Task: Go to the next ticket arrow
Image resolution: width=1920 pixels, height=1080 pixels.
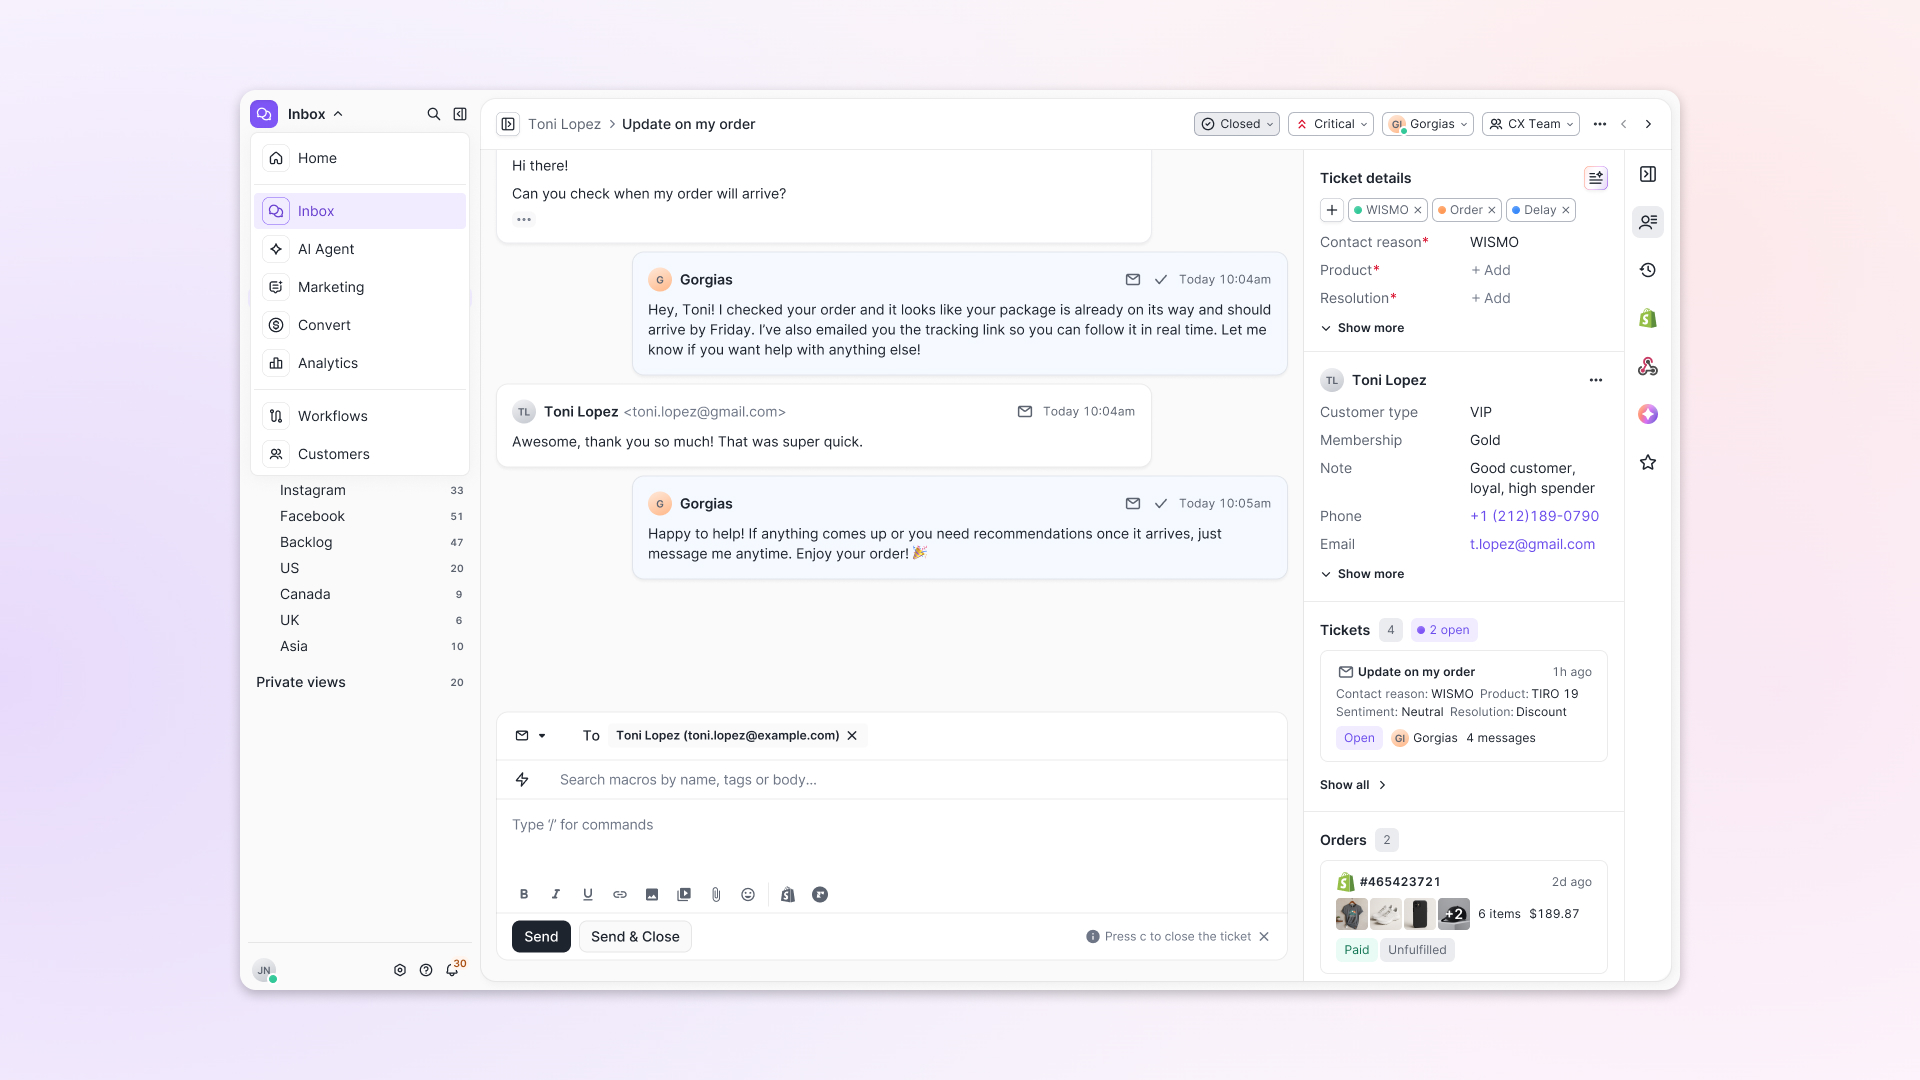Action: 1649,124
